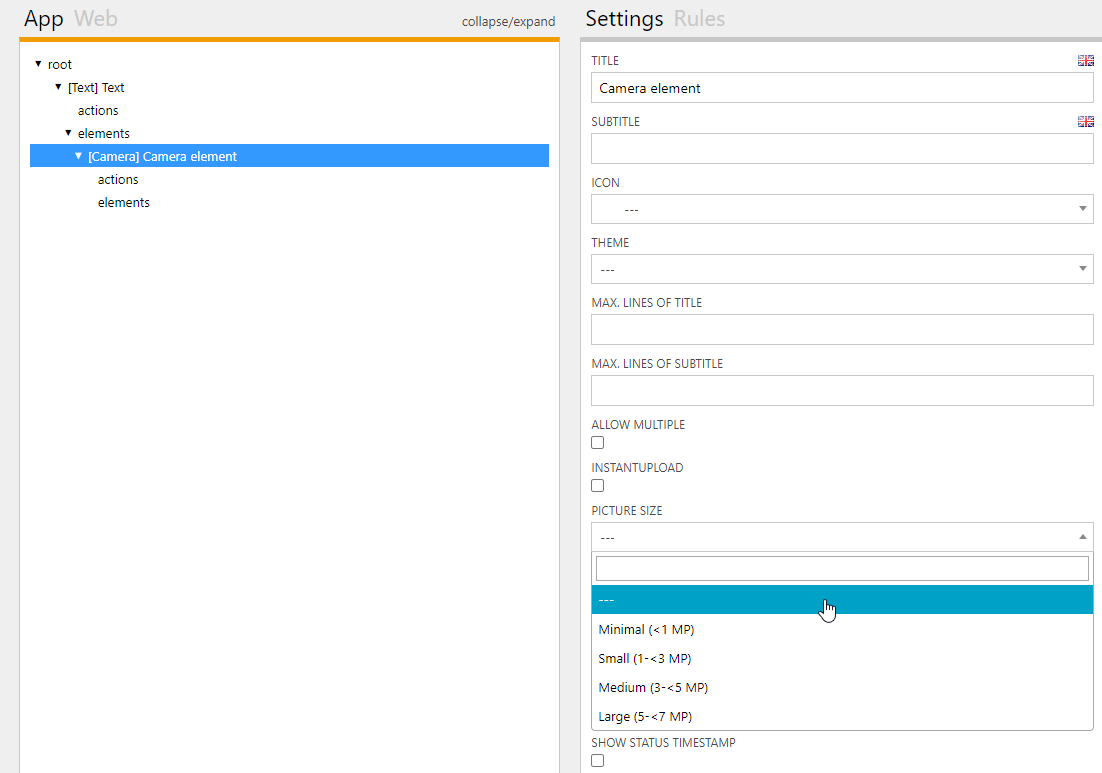Pick Minimal (<1 MP) picture size

[x=646, y=630]
